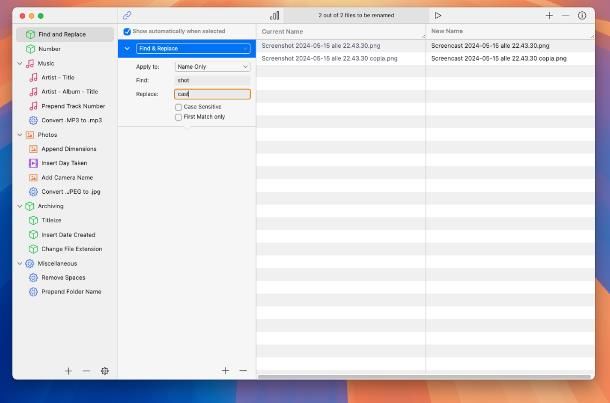Click the Photos group picture icon
Screen dimensions: 610x403
click(x=30, y=135)
